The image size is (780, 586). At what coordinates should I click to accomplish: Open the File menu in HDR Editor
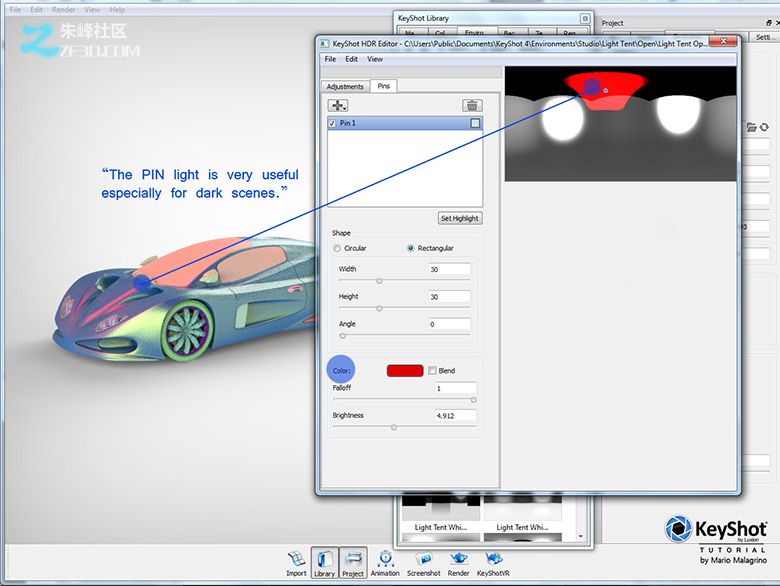330,59
